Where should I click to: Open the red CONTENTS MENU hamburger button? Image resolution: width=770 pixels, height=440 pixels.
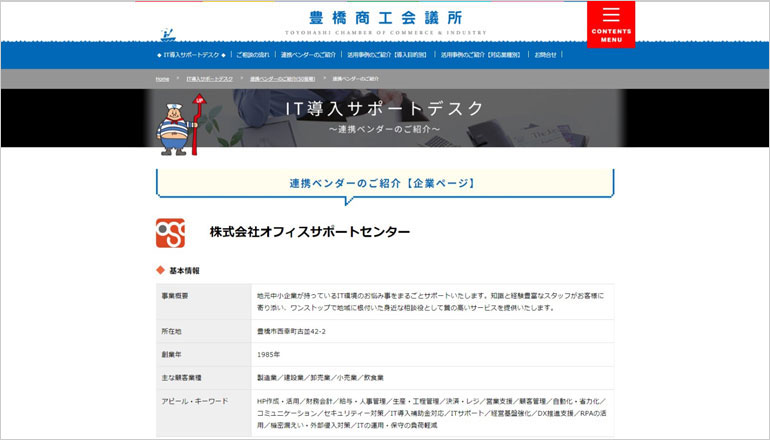611,25
